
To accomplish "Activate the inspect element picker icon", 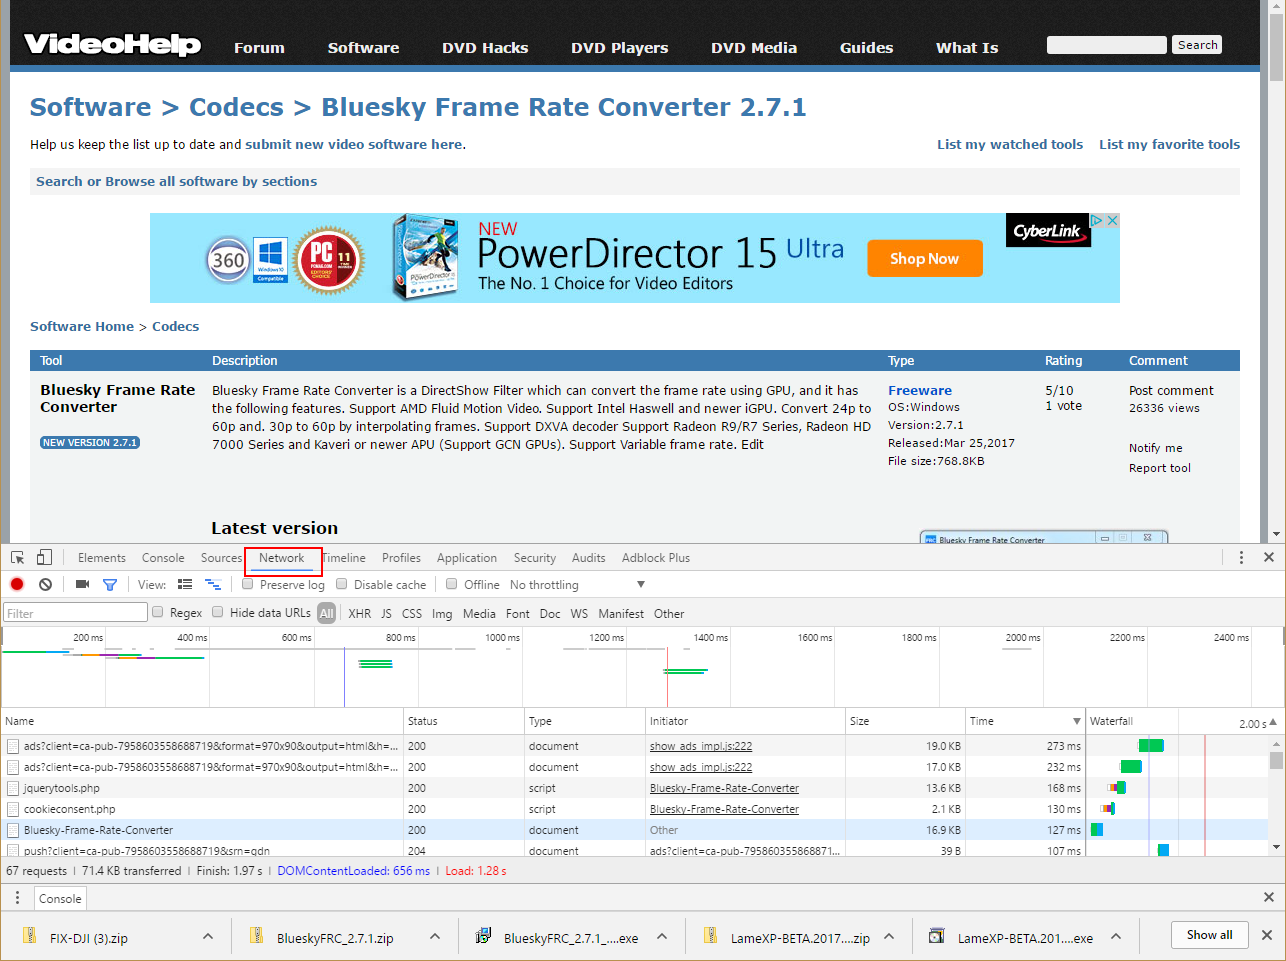I will [x=18, y=558].
